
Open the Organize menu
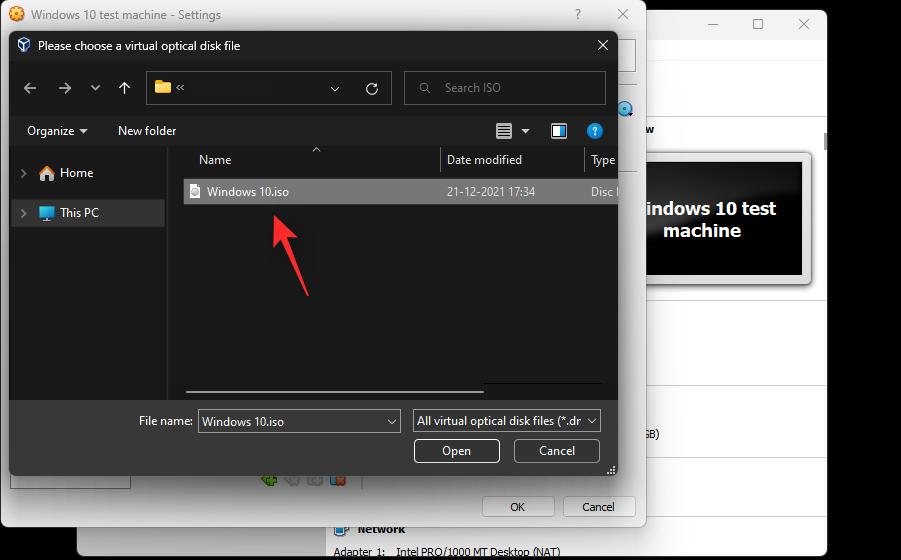click(57, 131)
